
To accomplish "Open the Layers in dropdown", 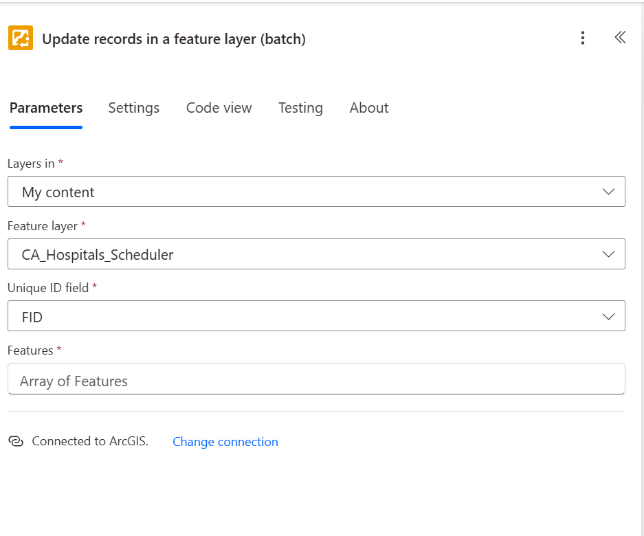I will click(x=316, y=192).
